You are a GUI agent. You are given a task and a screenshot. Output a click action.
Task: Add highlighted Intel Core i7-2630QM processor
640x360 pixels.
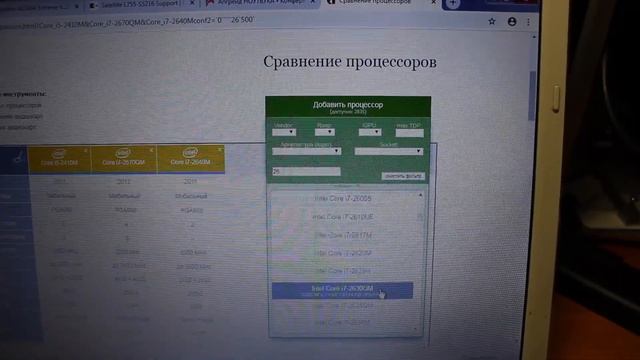click(x=342, y=290)
